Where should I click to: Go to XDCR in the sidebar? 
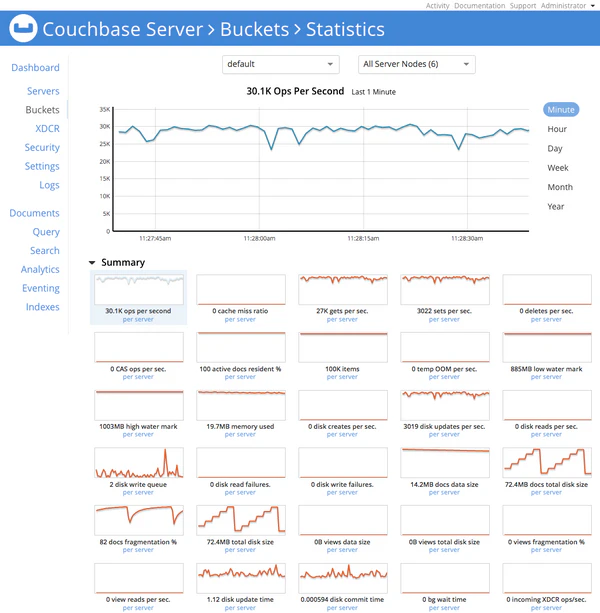coord(47,129)
